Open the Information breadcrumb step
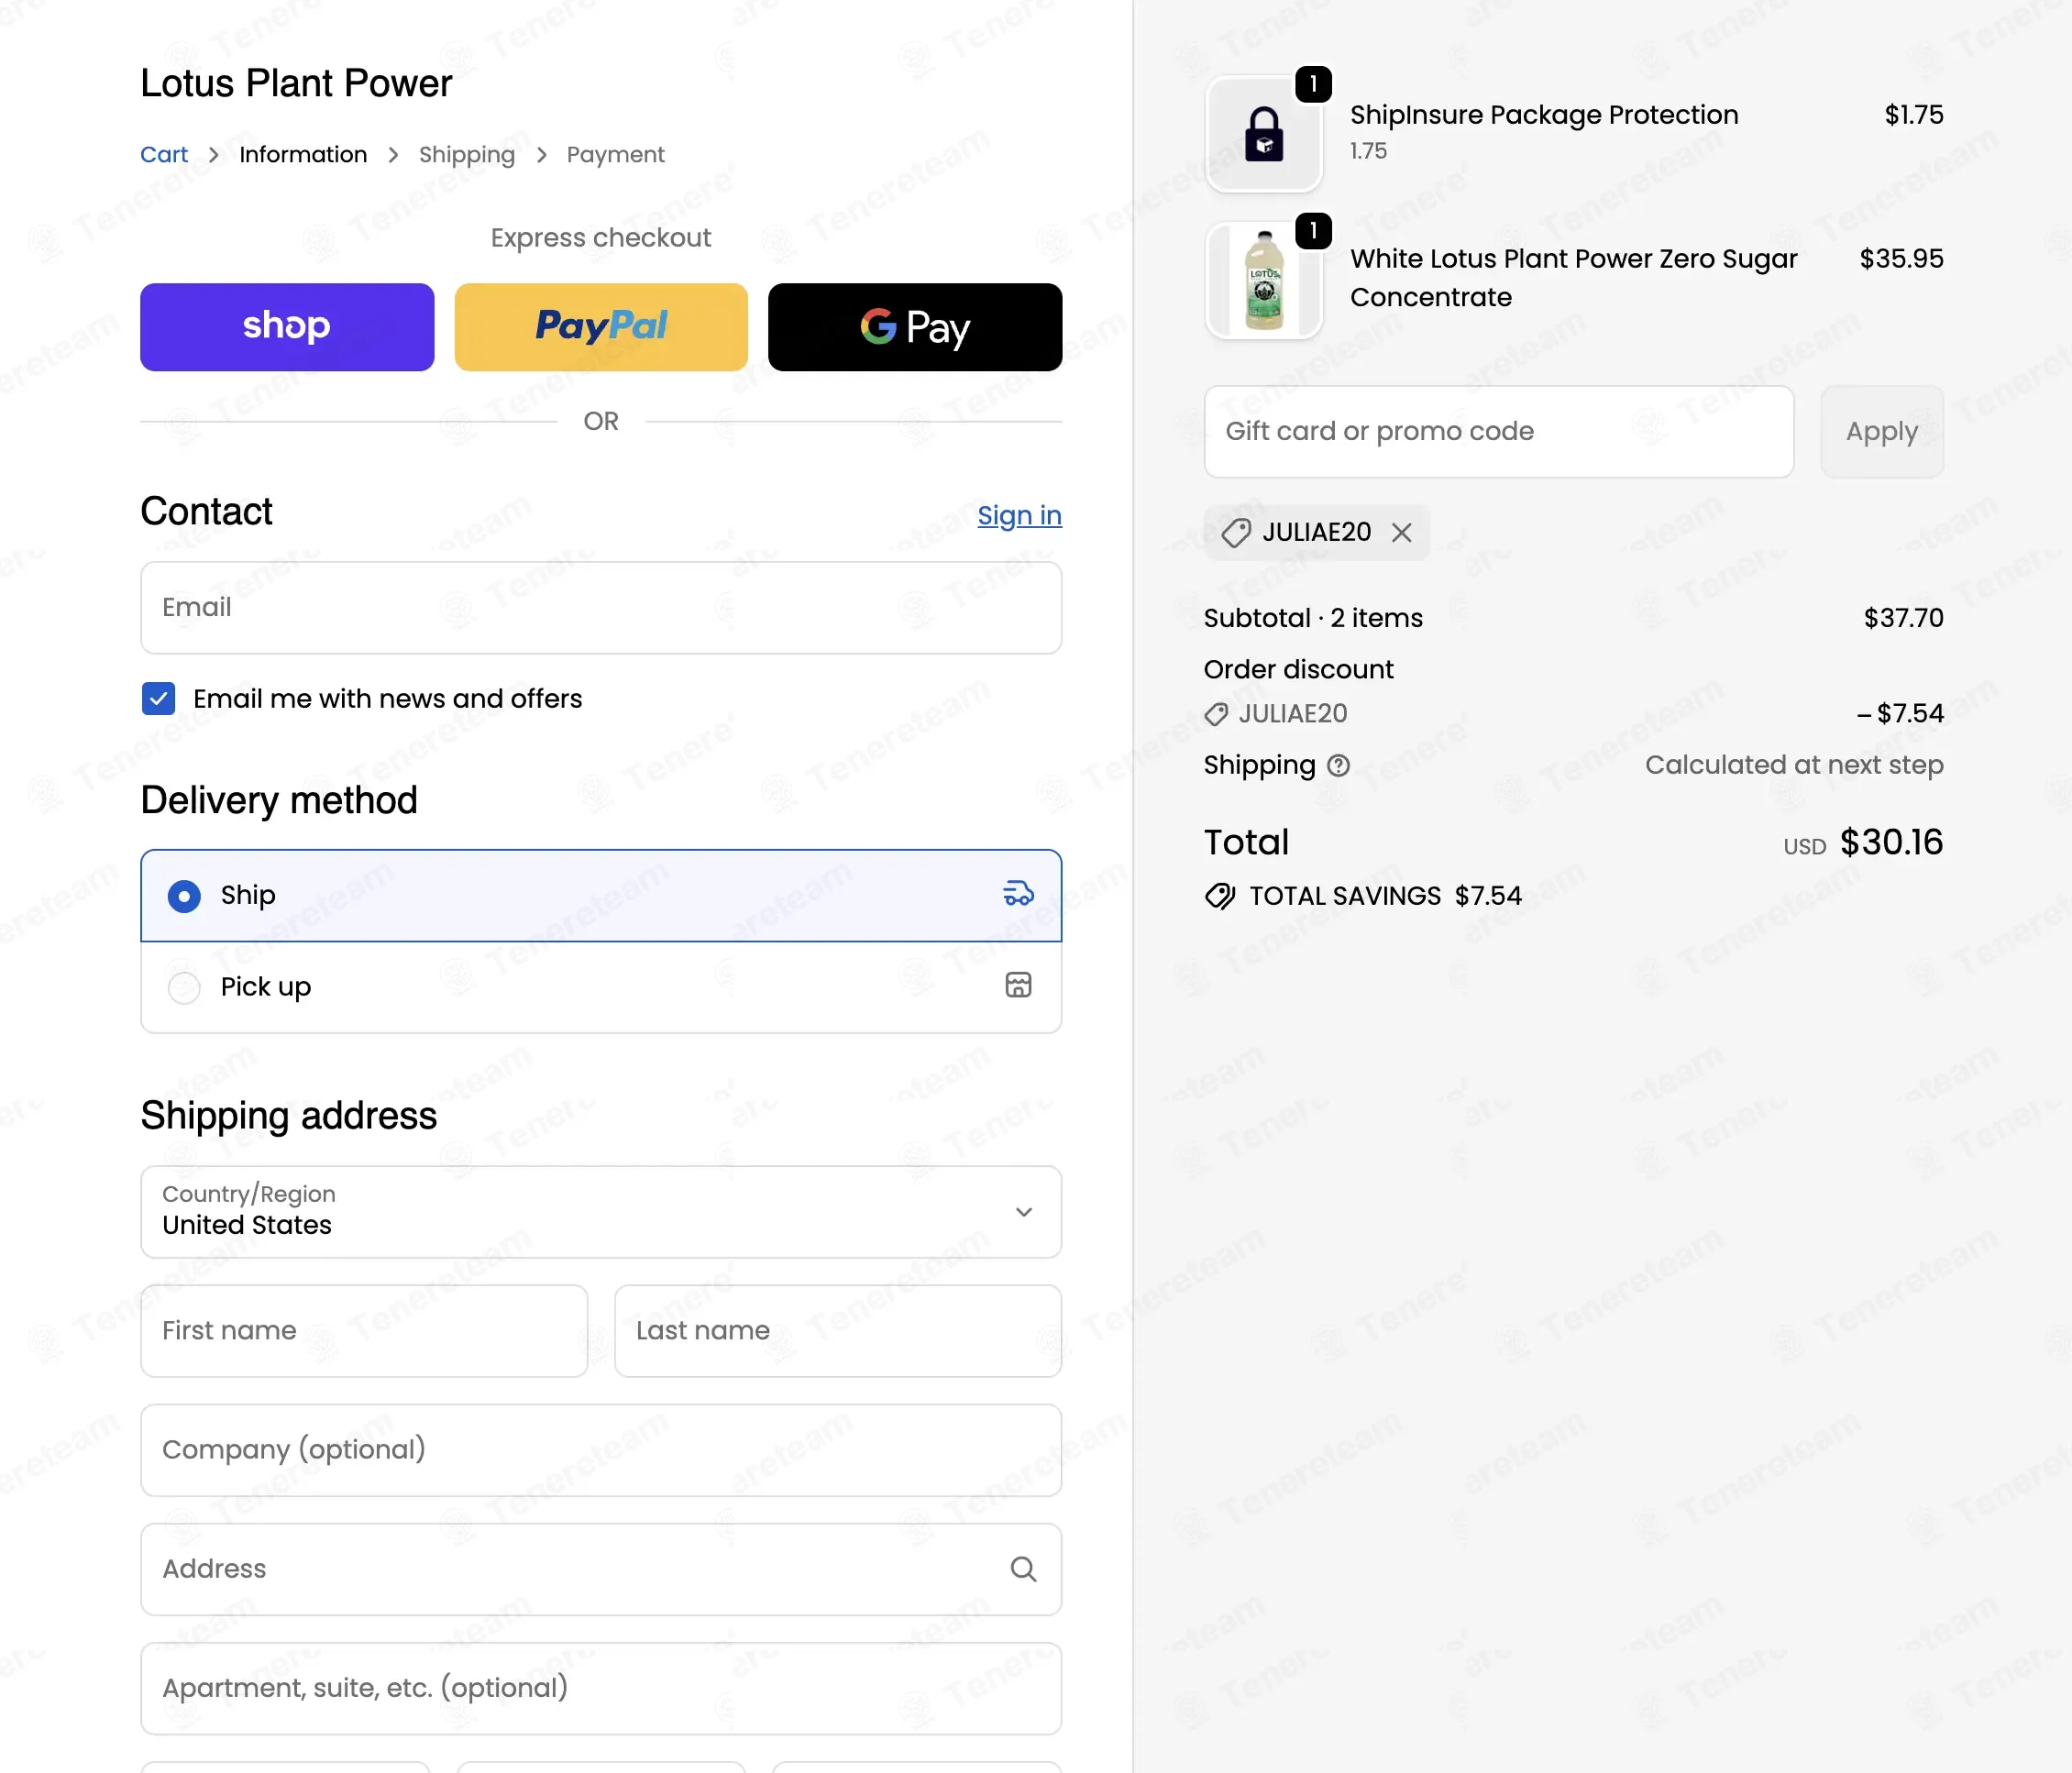This screenshot has width=2072, height=1773. pyautogui.click(x=303, y=155)
